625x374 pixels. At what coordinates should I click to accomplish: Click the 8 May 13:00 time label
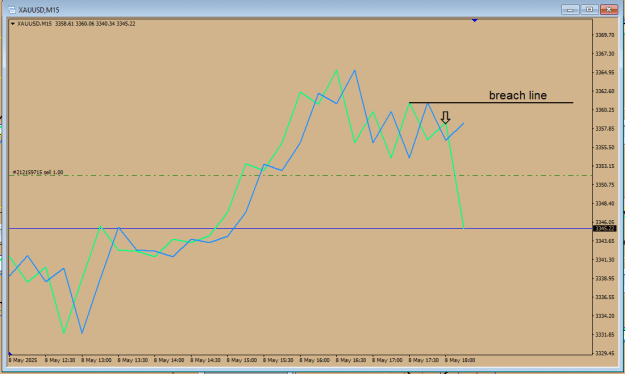pos(96,360)
